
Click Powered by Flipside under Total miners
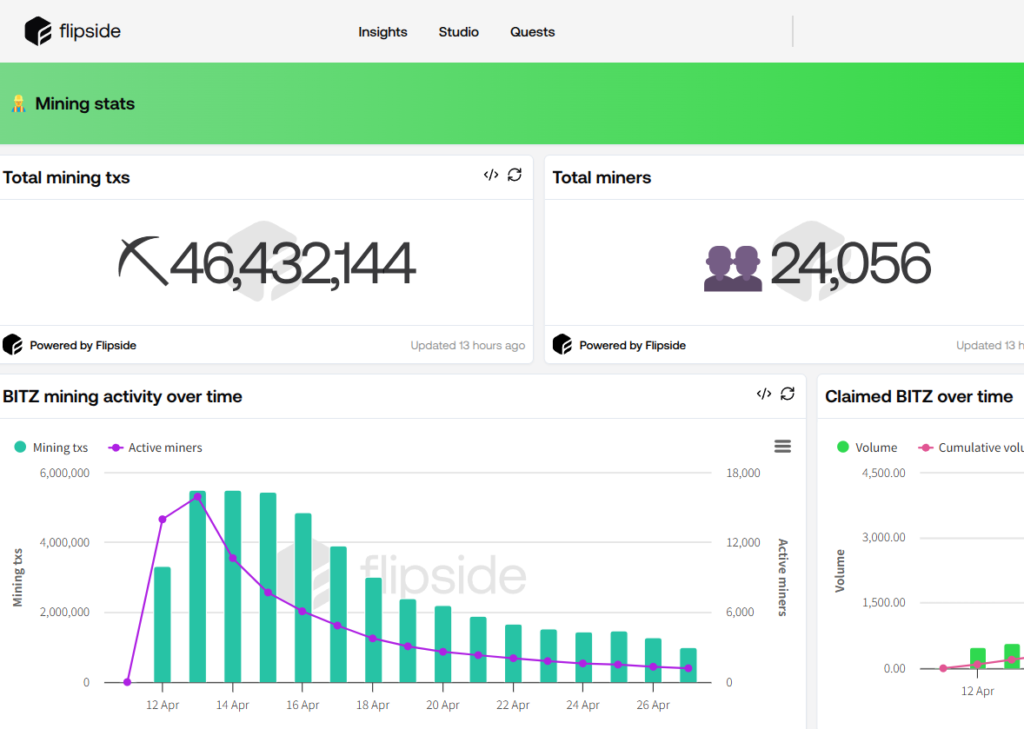tap(632, 346)
